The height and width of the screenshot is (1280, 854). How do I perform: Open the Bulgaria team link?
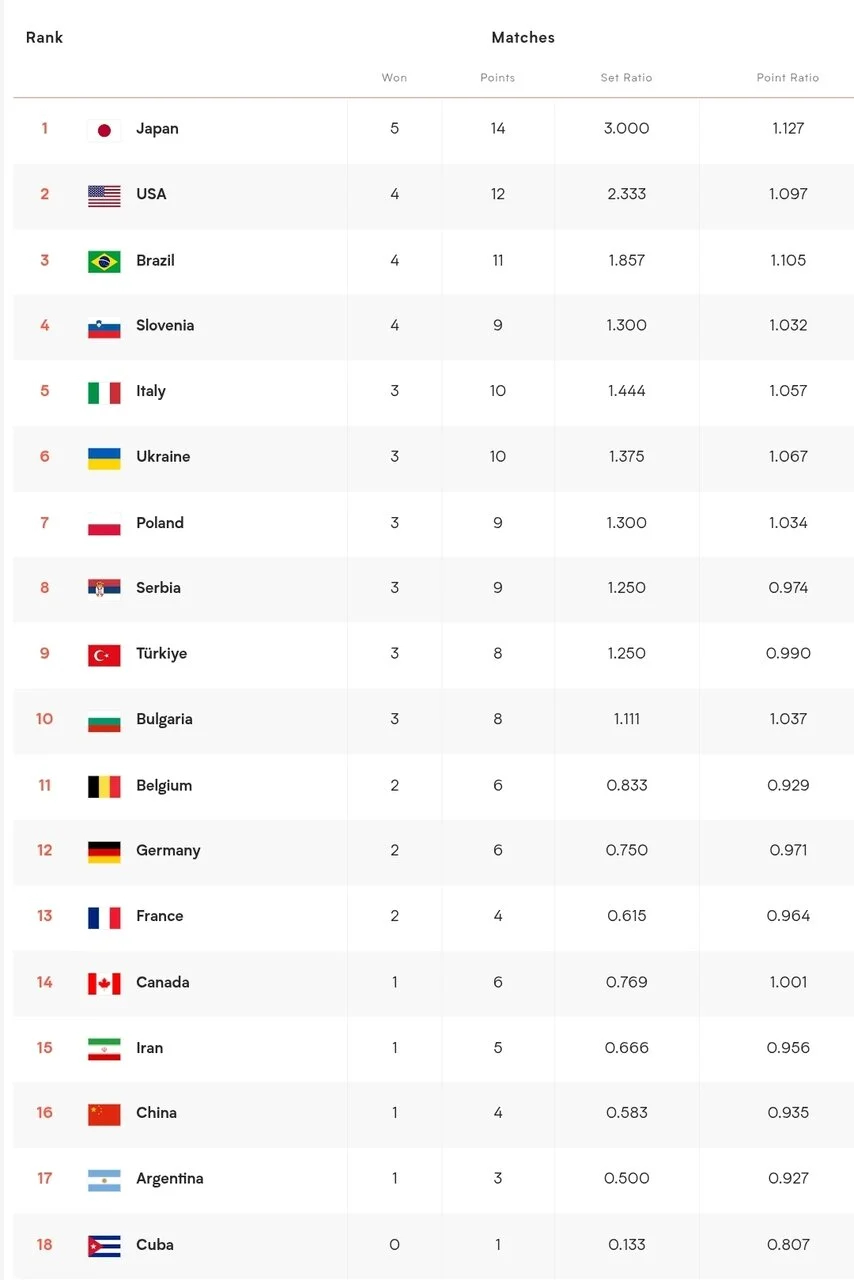[164, 719]
